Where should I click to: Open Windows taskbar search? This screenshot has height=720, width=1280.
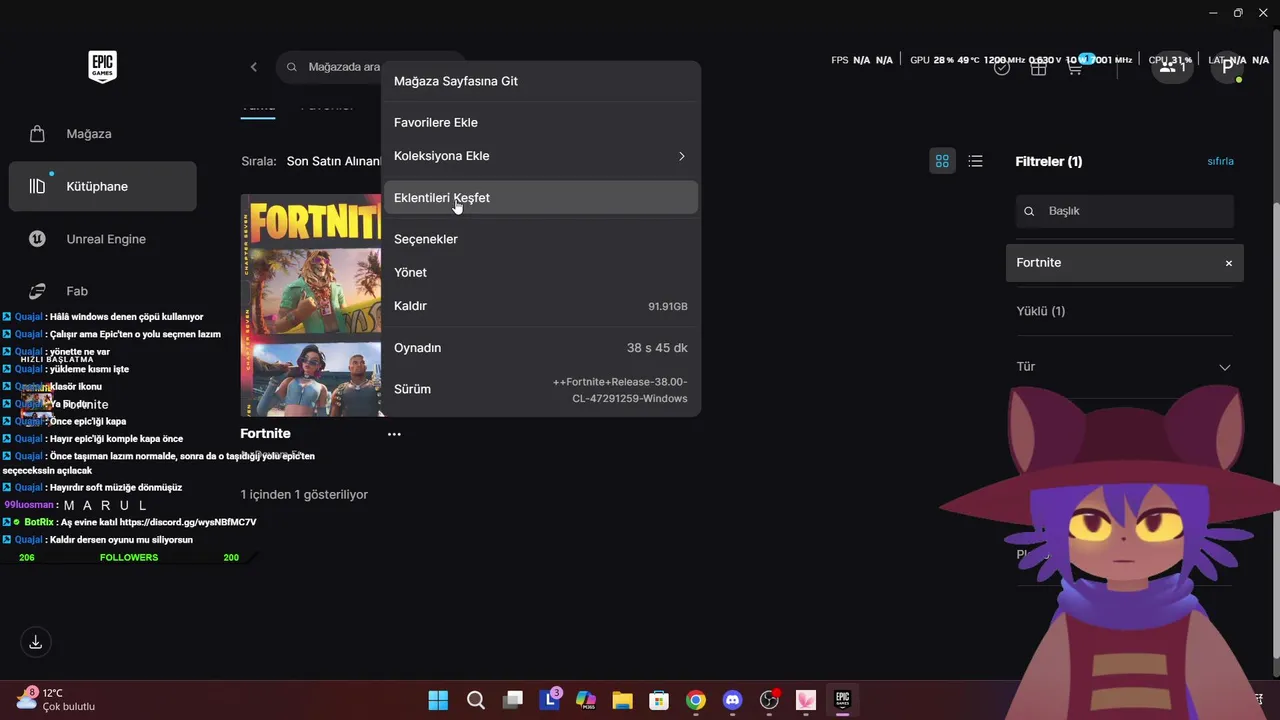tap(476, 700)
